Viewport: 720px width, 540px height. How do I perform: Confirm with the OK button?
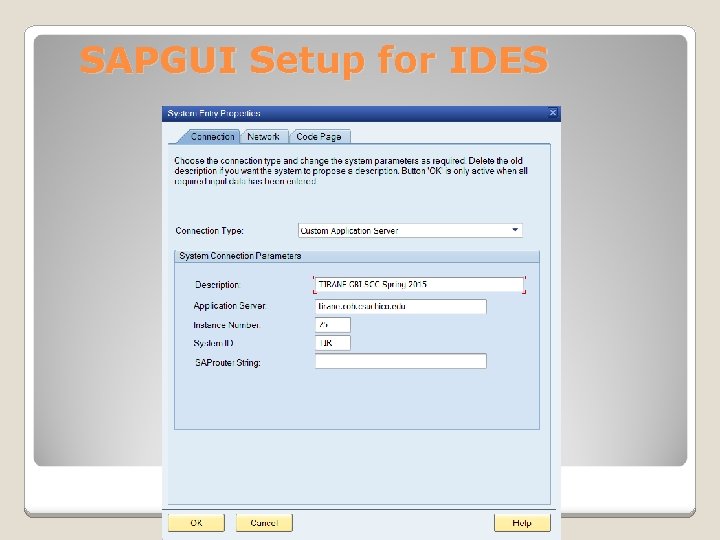tap(197, 523)
